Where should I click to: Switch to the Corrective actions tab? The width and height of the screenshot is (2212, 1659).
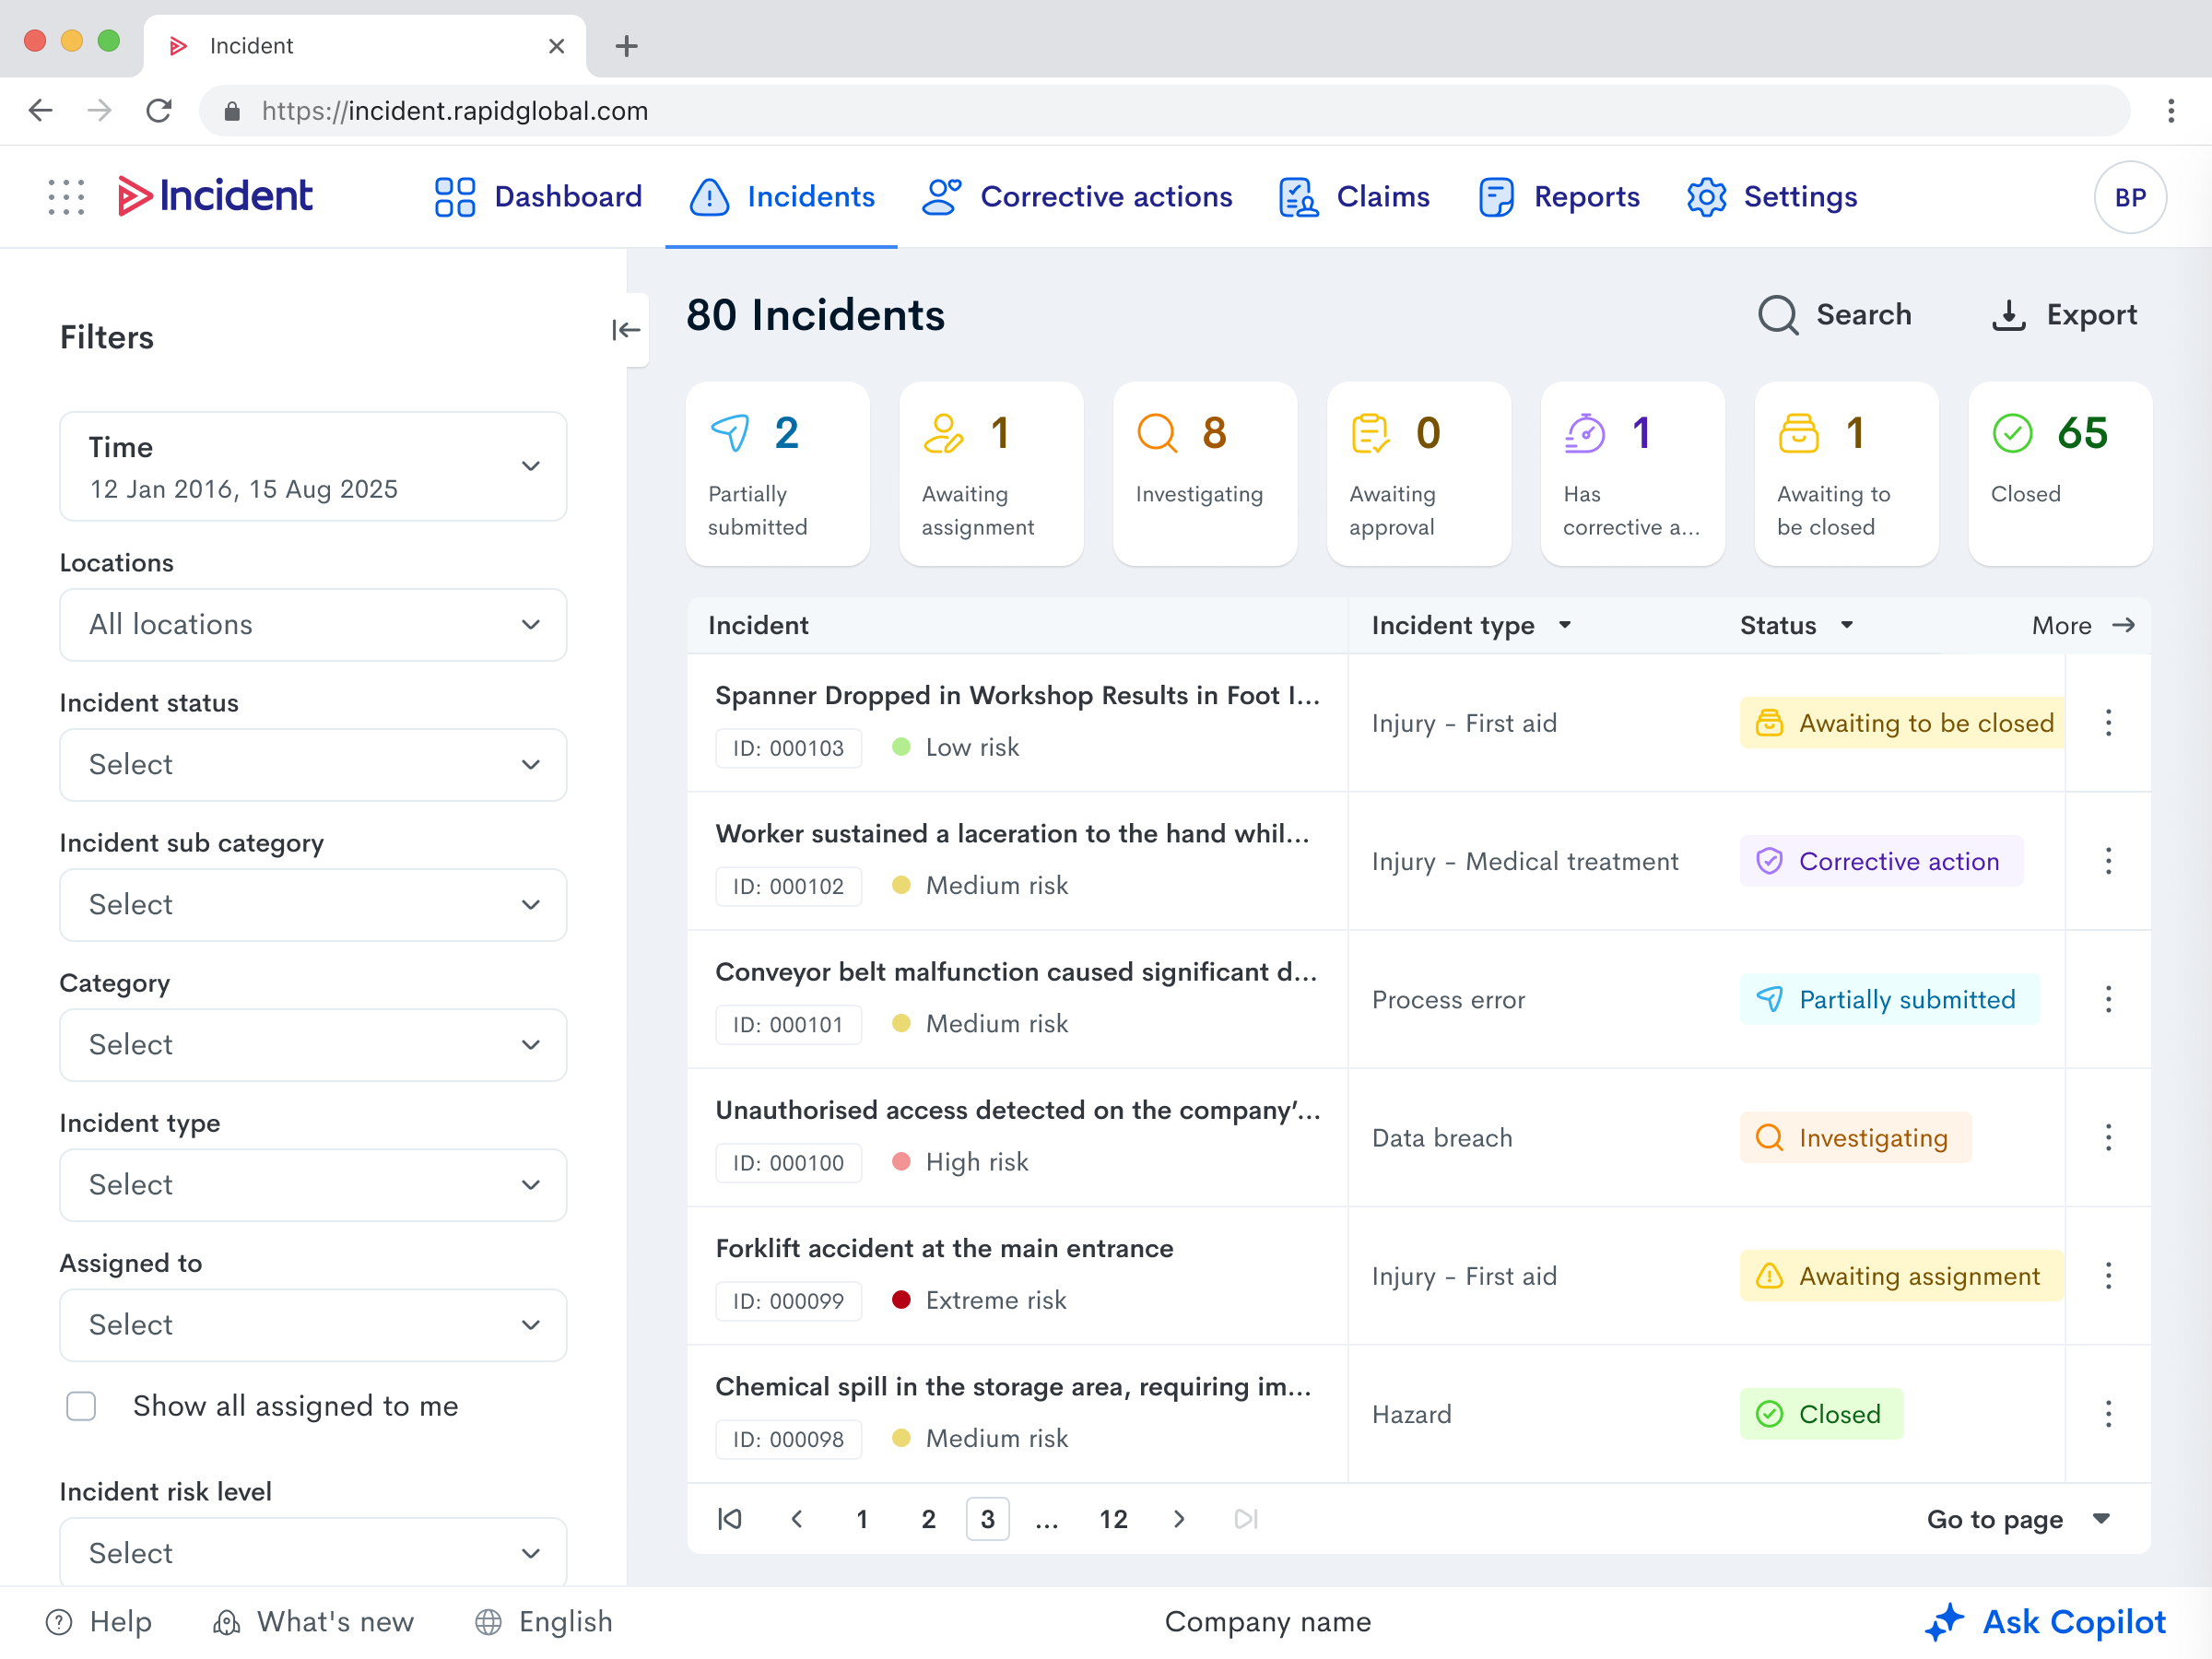(1077, 197)
